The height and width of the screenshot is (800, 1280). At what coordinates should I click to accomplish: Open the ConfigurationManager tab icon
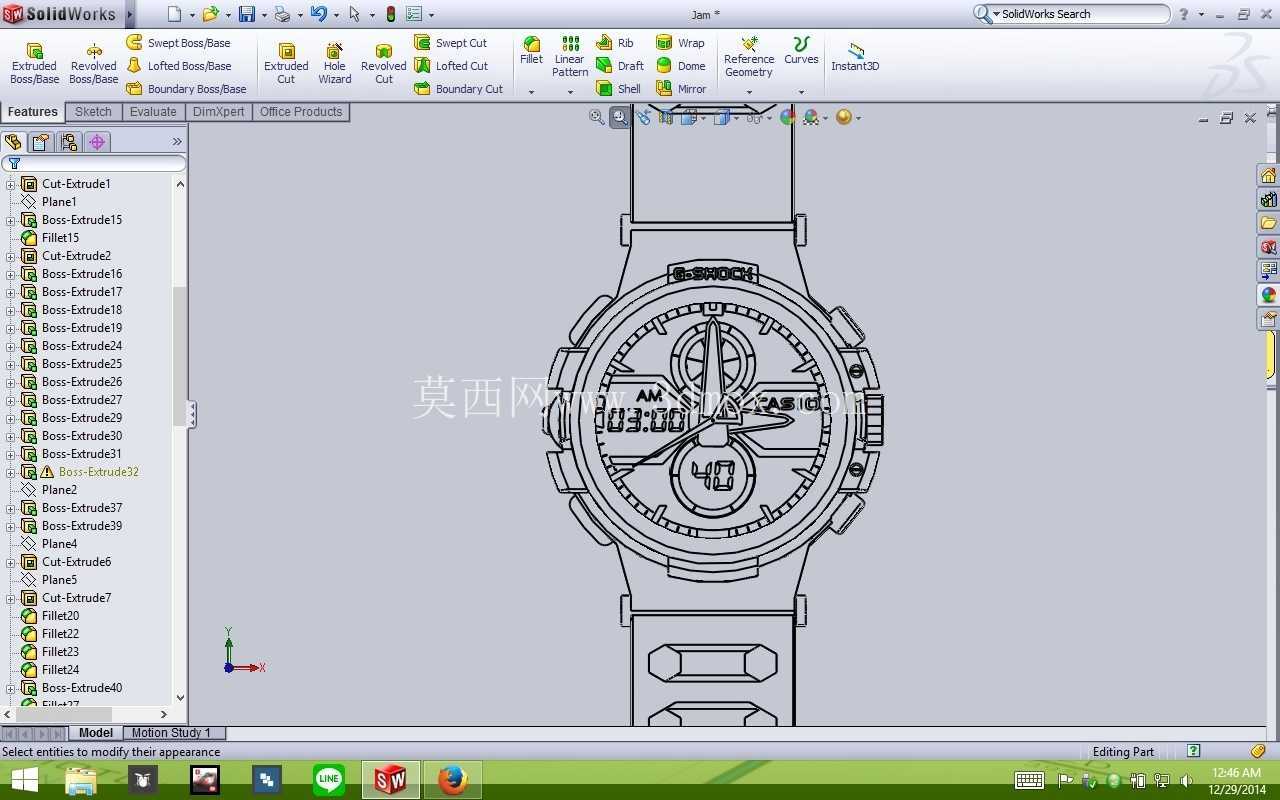click(x=69, y=142)
